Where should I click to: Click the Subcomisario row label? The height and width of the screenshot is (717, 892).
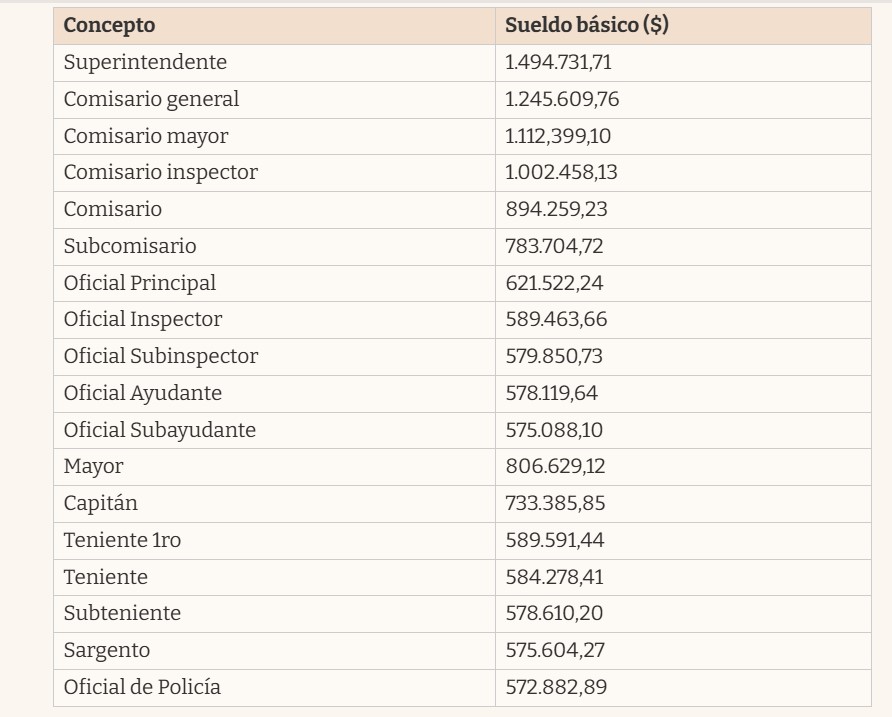(130, 246)
